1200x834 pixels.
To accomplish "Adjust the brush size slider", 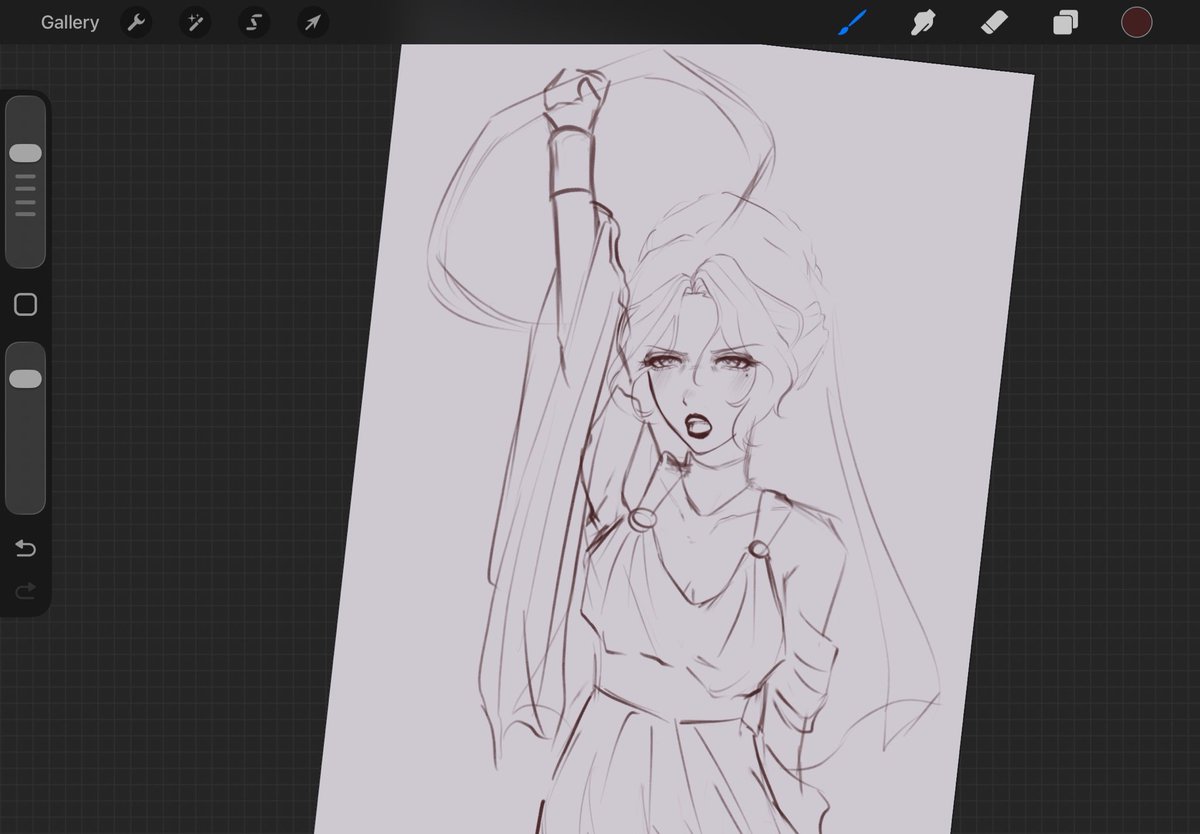I will pyautogui.click(x=25, y=154).
